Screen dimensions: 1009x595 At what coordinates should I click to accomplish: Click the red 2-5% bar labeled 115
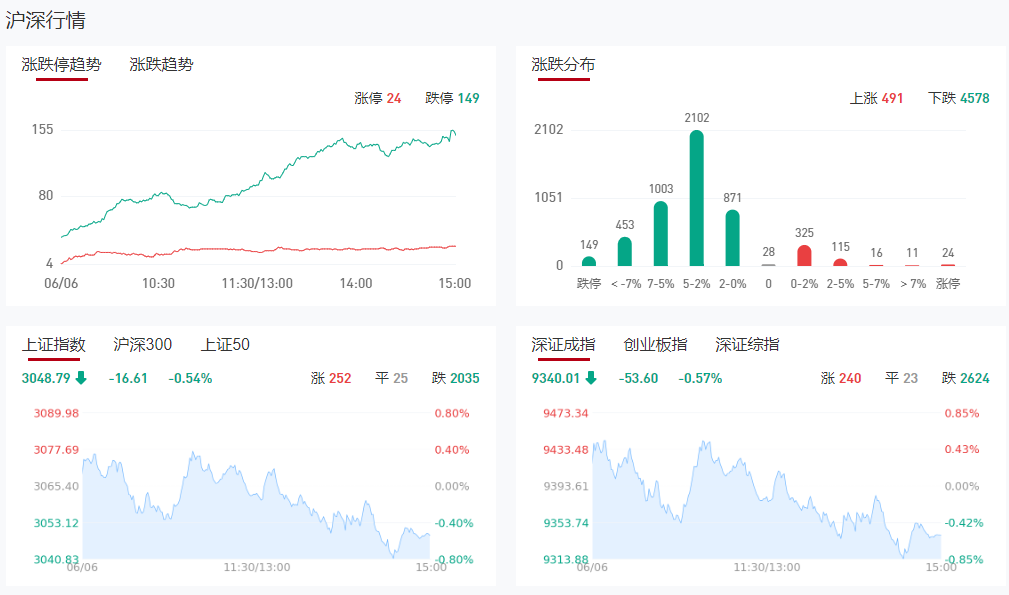[840, 262]
